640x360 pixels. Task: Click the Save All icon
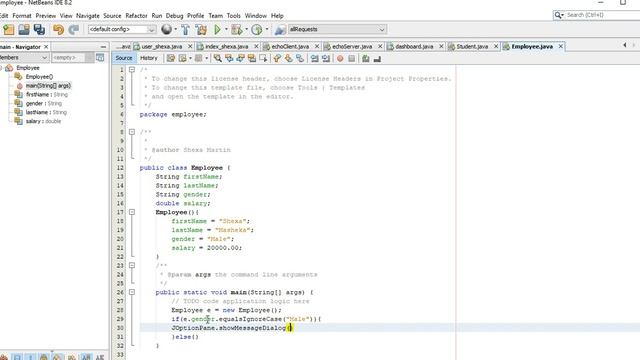pos(39,29)
